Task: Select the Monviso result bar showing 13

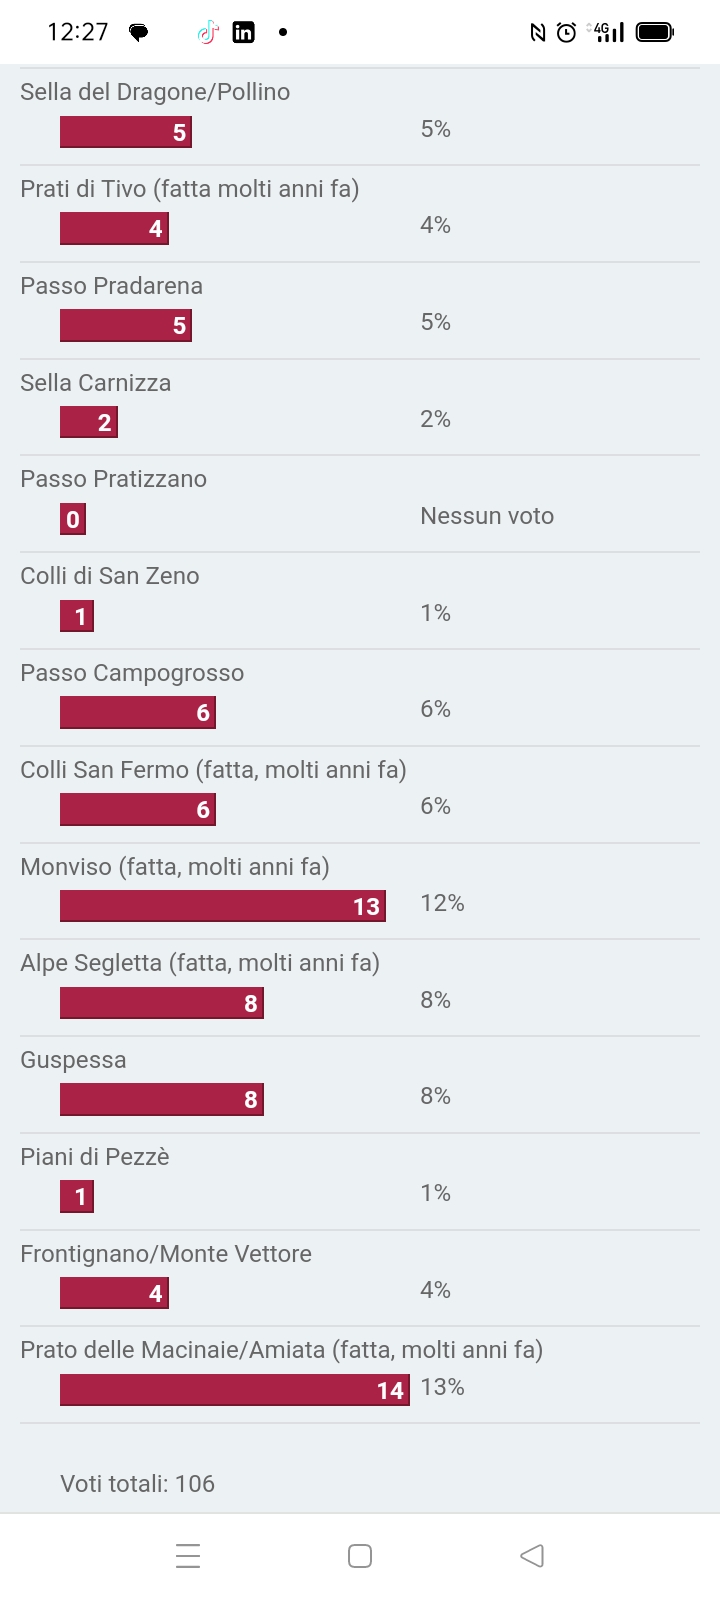Action: (223, 906)
